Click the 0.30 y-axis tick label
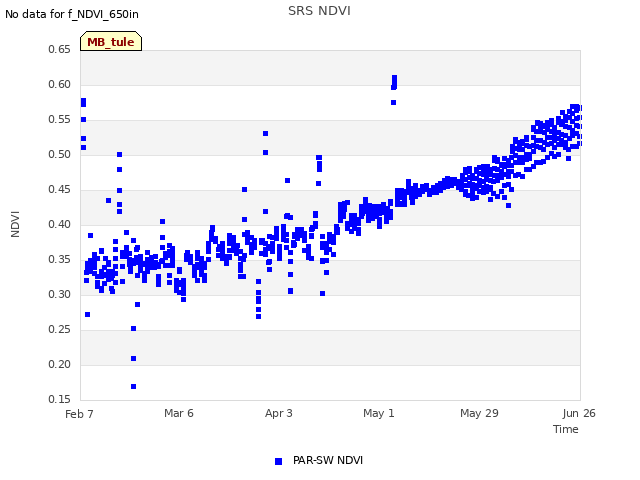640x480 pixels. pos(59,294)
